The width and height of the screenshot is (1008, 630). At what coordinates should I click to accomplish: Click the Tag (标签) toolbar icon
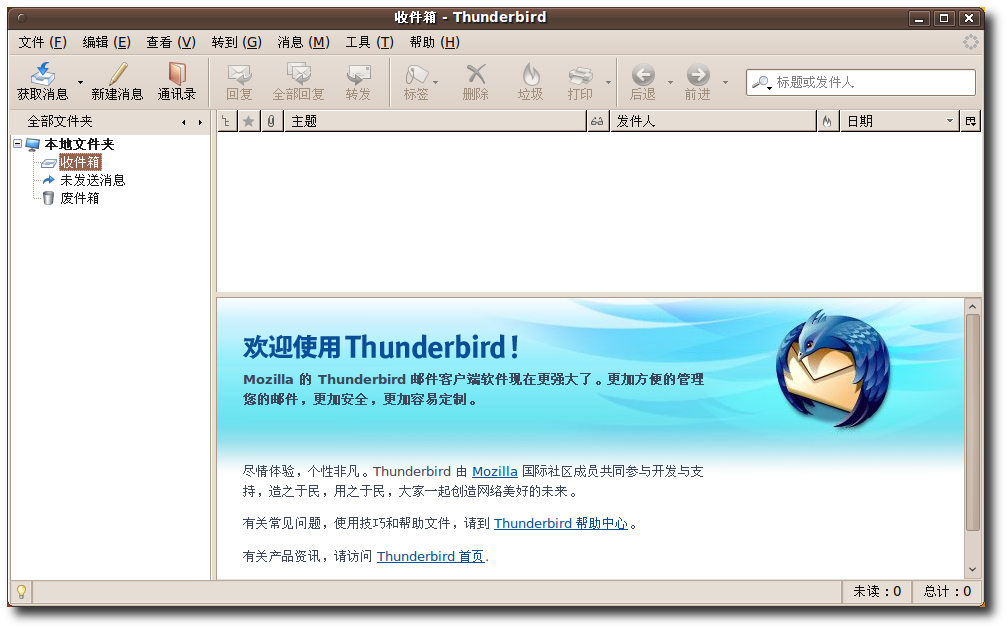(x=416, y=74)
